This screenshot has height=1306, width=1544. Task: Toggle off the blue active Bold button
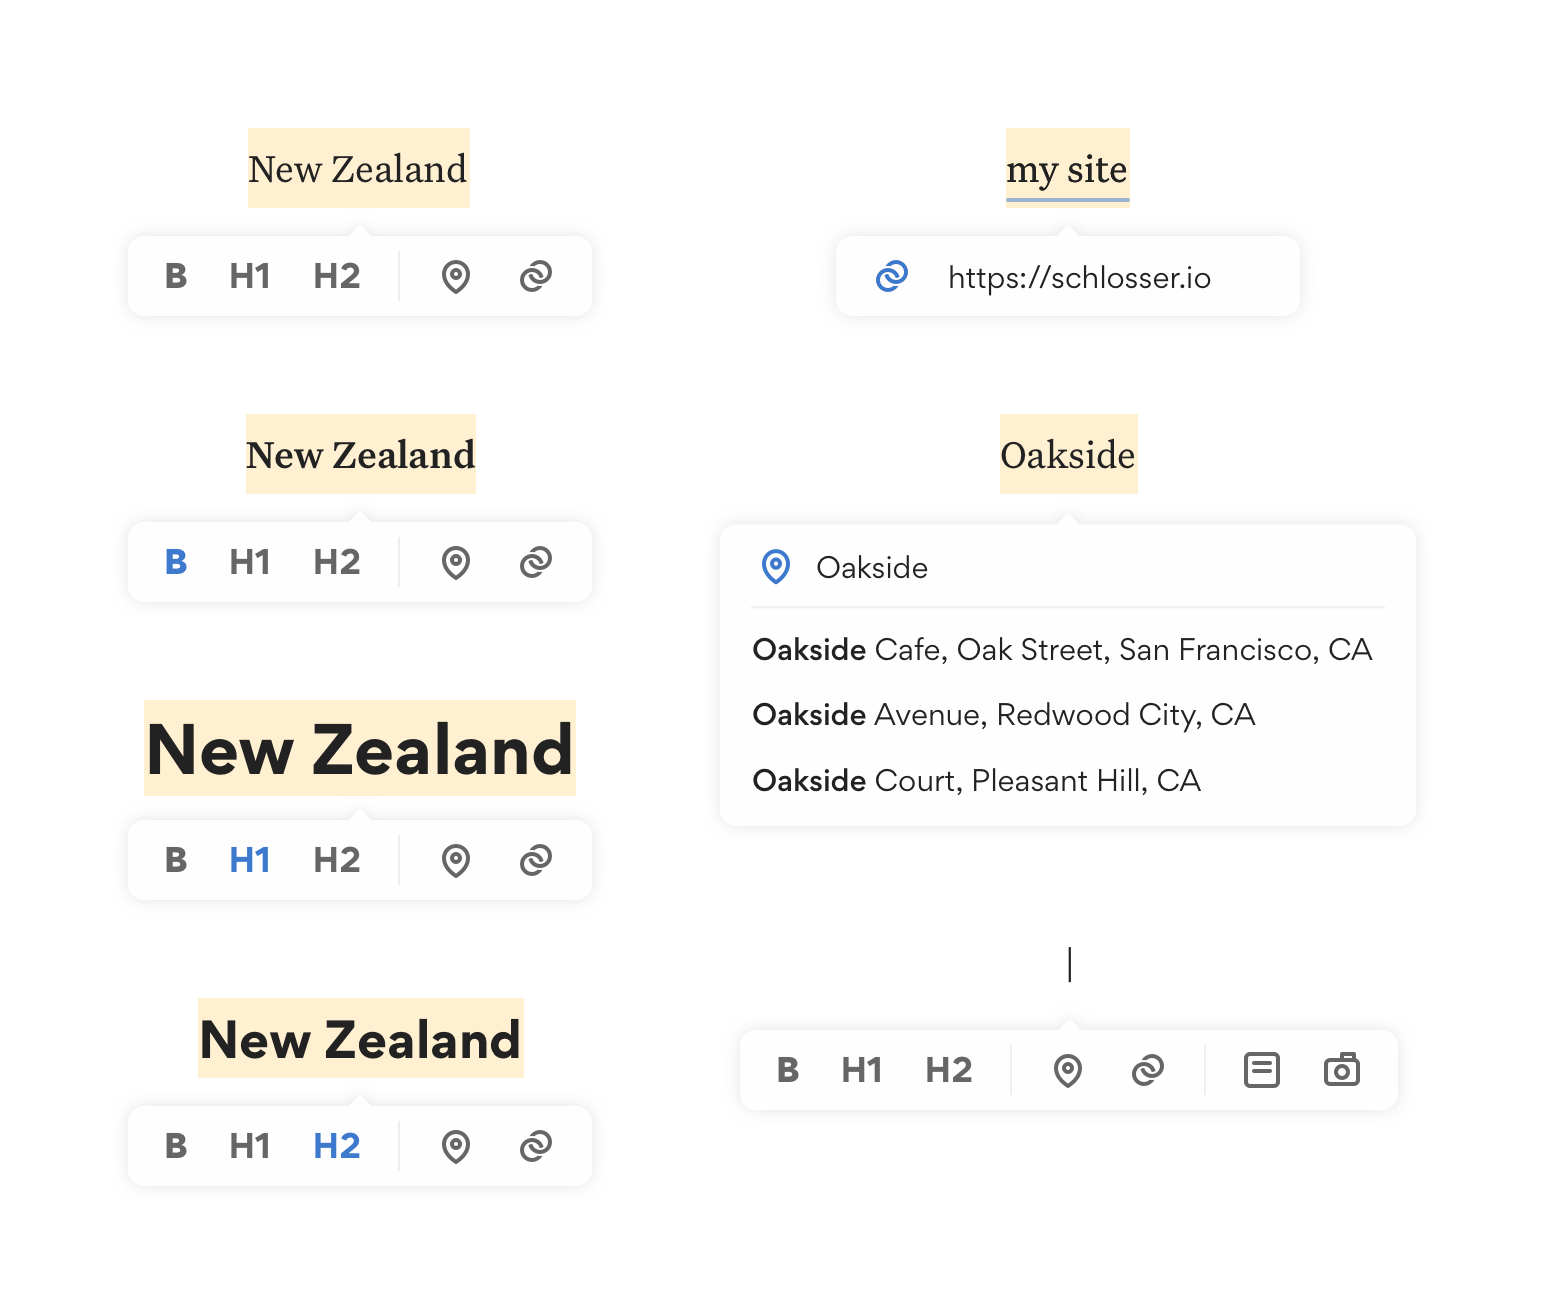point(176,562)
